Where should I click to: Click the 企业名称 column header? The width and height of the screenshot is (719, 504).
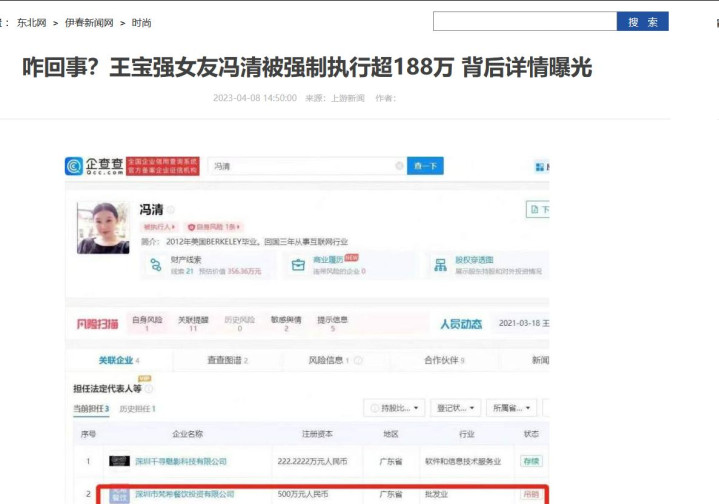pos(188,434)
